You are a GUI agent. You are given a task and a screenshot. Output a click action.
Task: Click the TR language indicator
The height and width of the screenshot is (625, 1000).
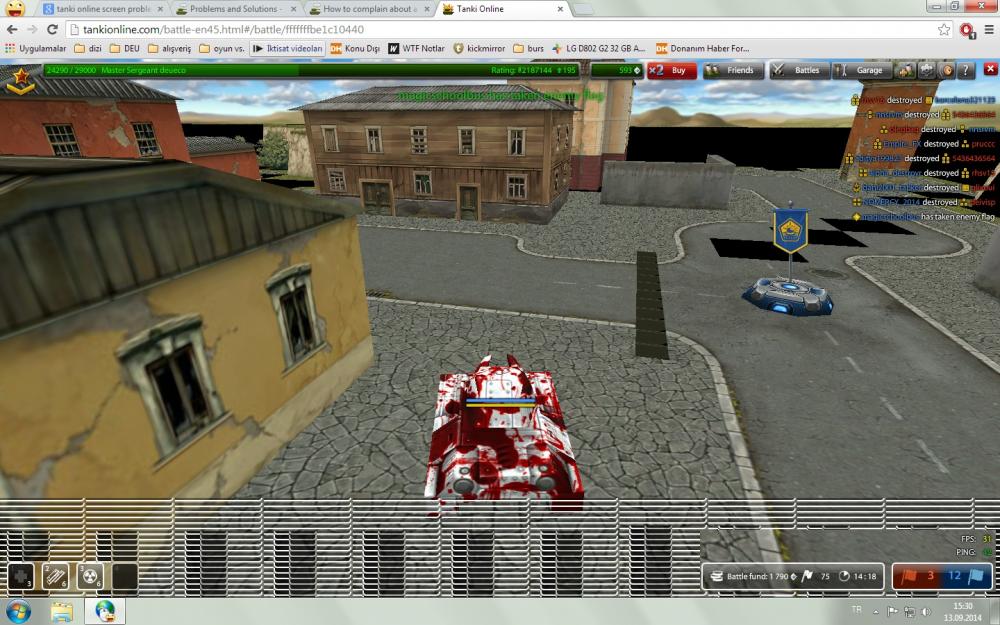tap(857, 610)
